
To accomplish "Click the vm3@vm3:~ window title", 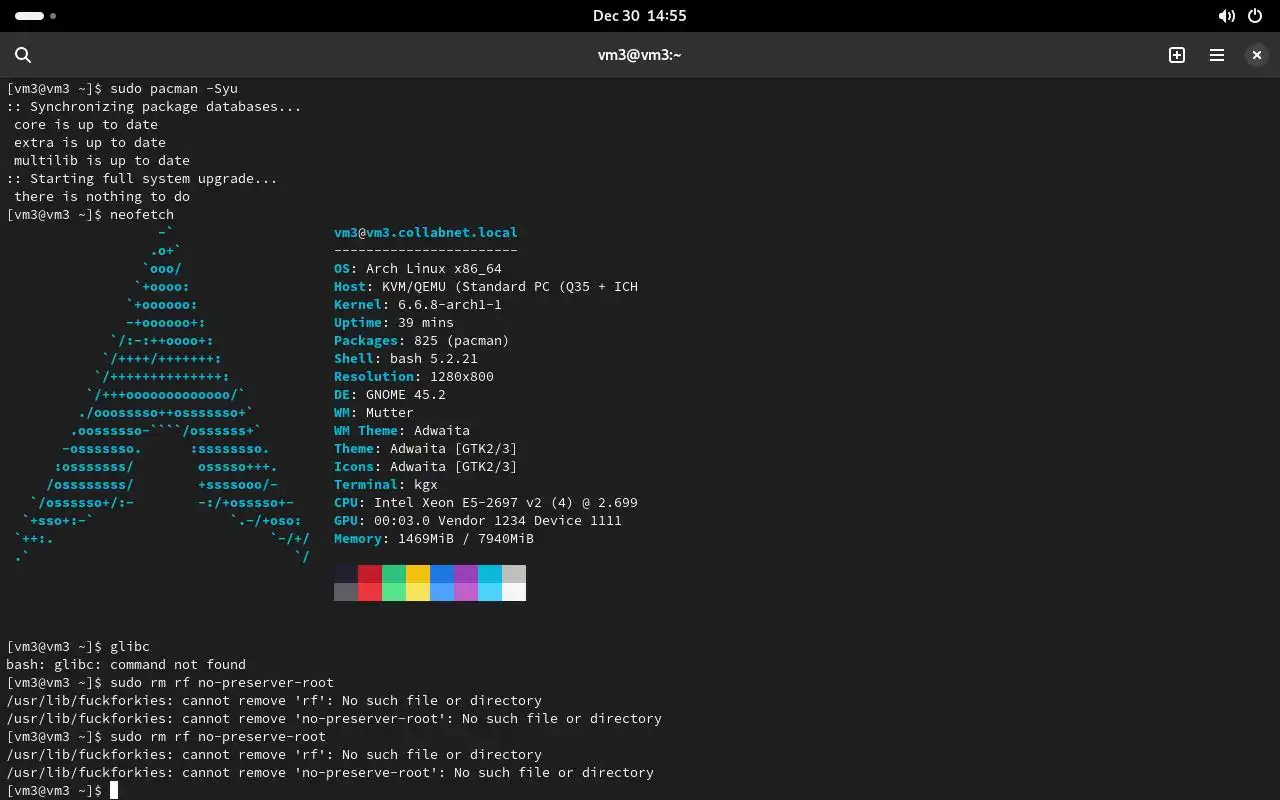I will [639, 55].
